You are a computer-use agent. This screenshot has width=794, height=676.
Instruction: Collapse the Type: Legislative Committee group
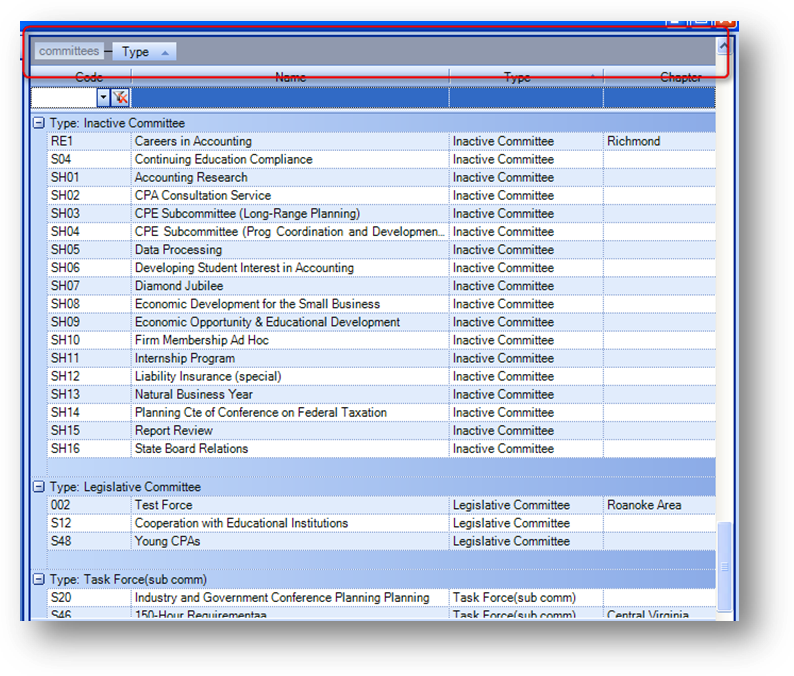pos(38,486)
